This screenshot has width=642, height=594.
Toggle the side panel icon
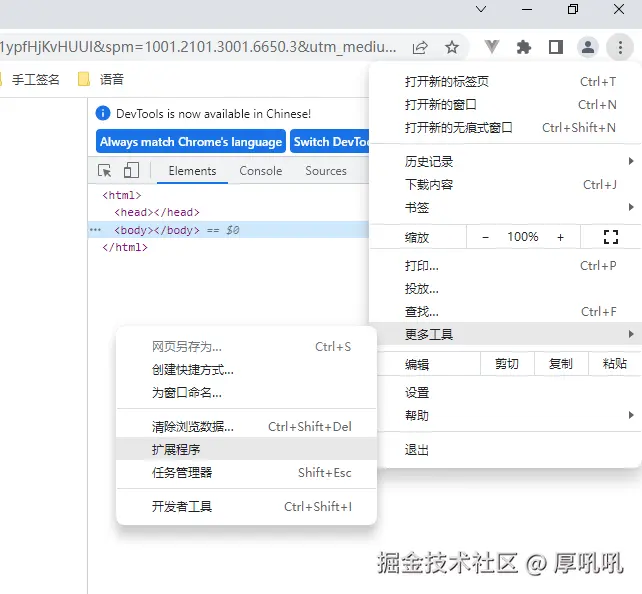[556, 47]
